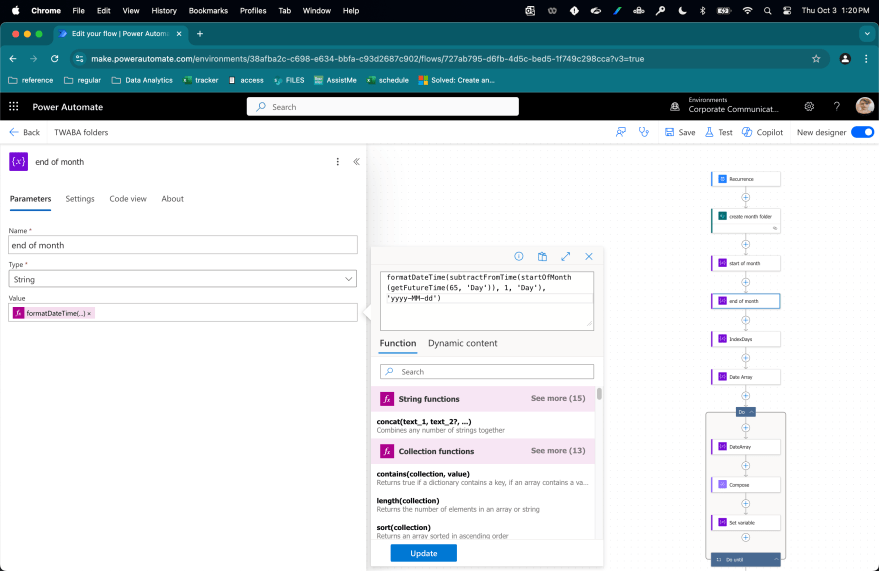Click the function list scrollbar

(599, 394)
